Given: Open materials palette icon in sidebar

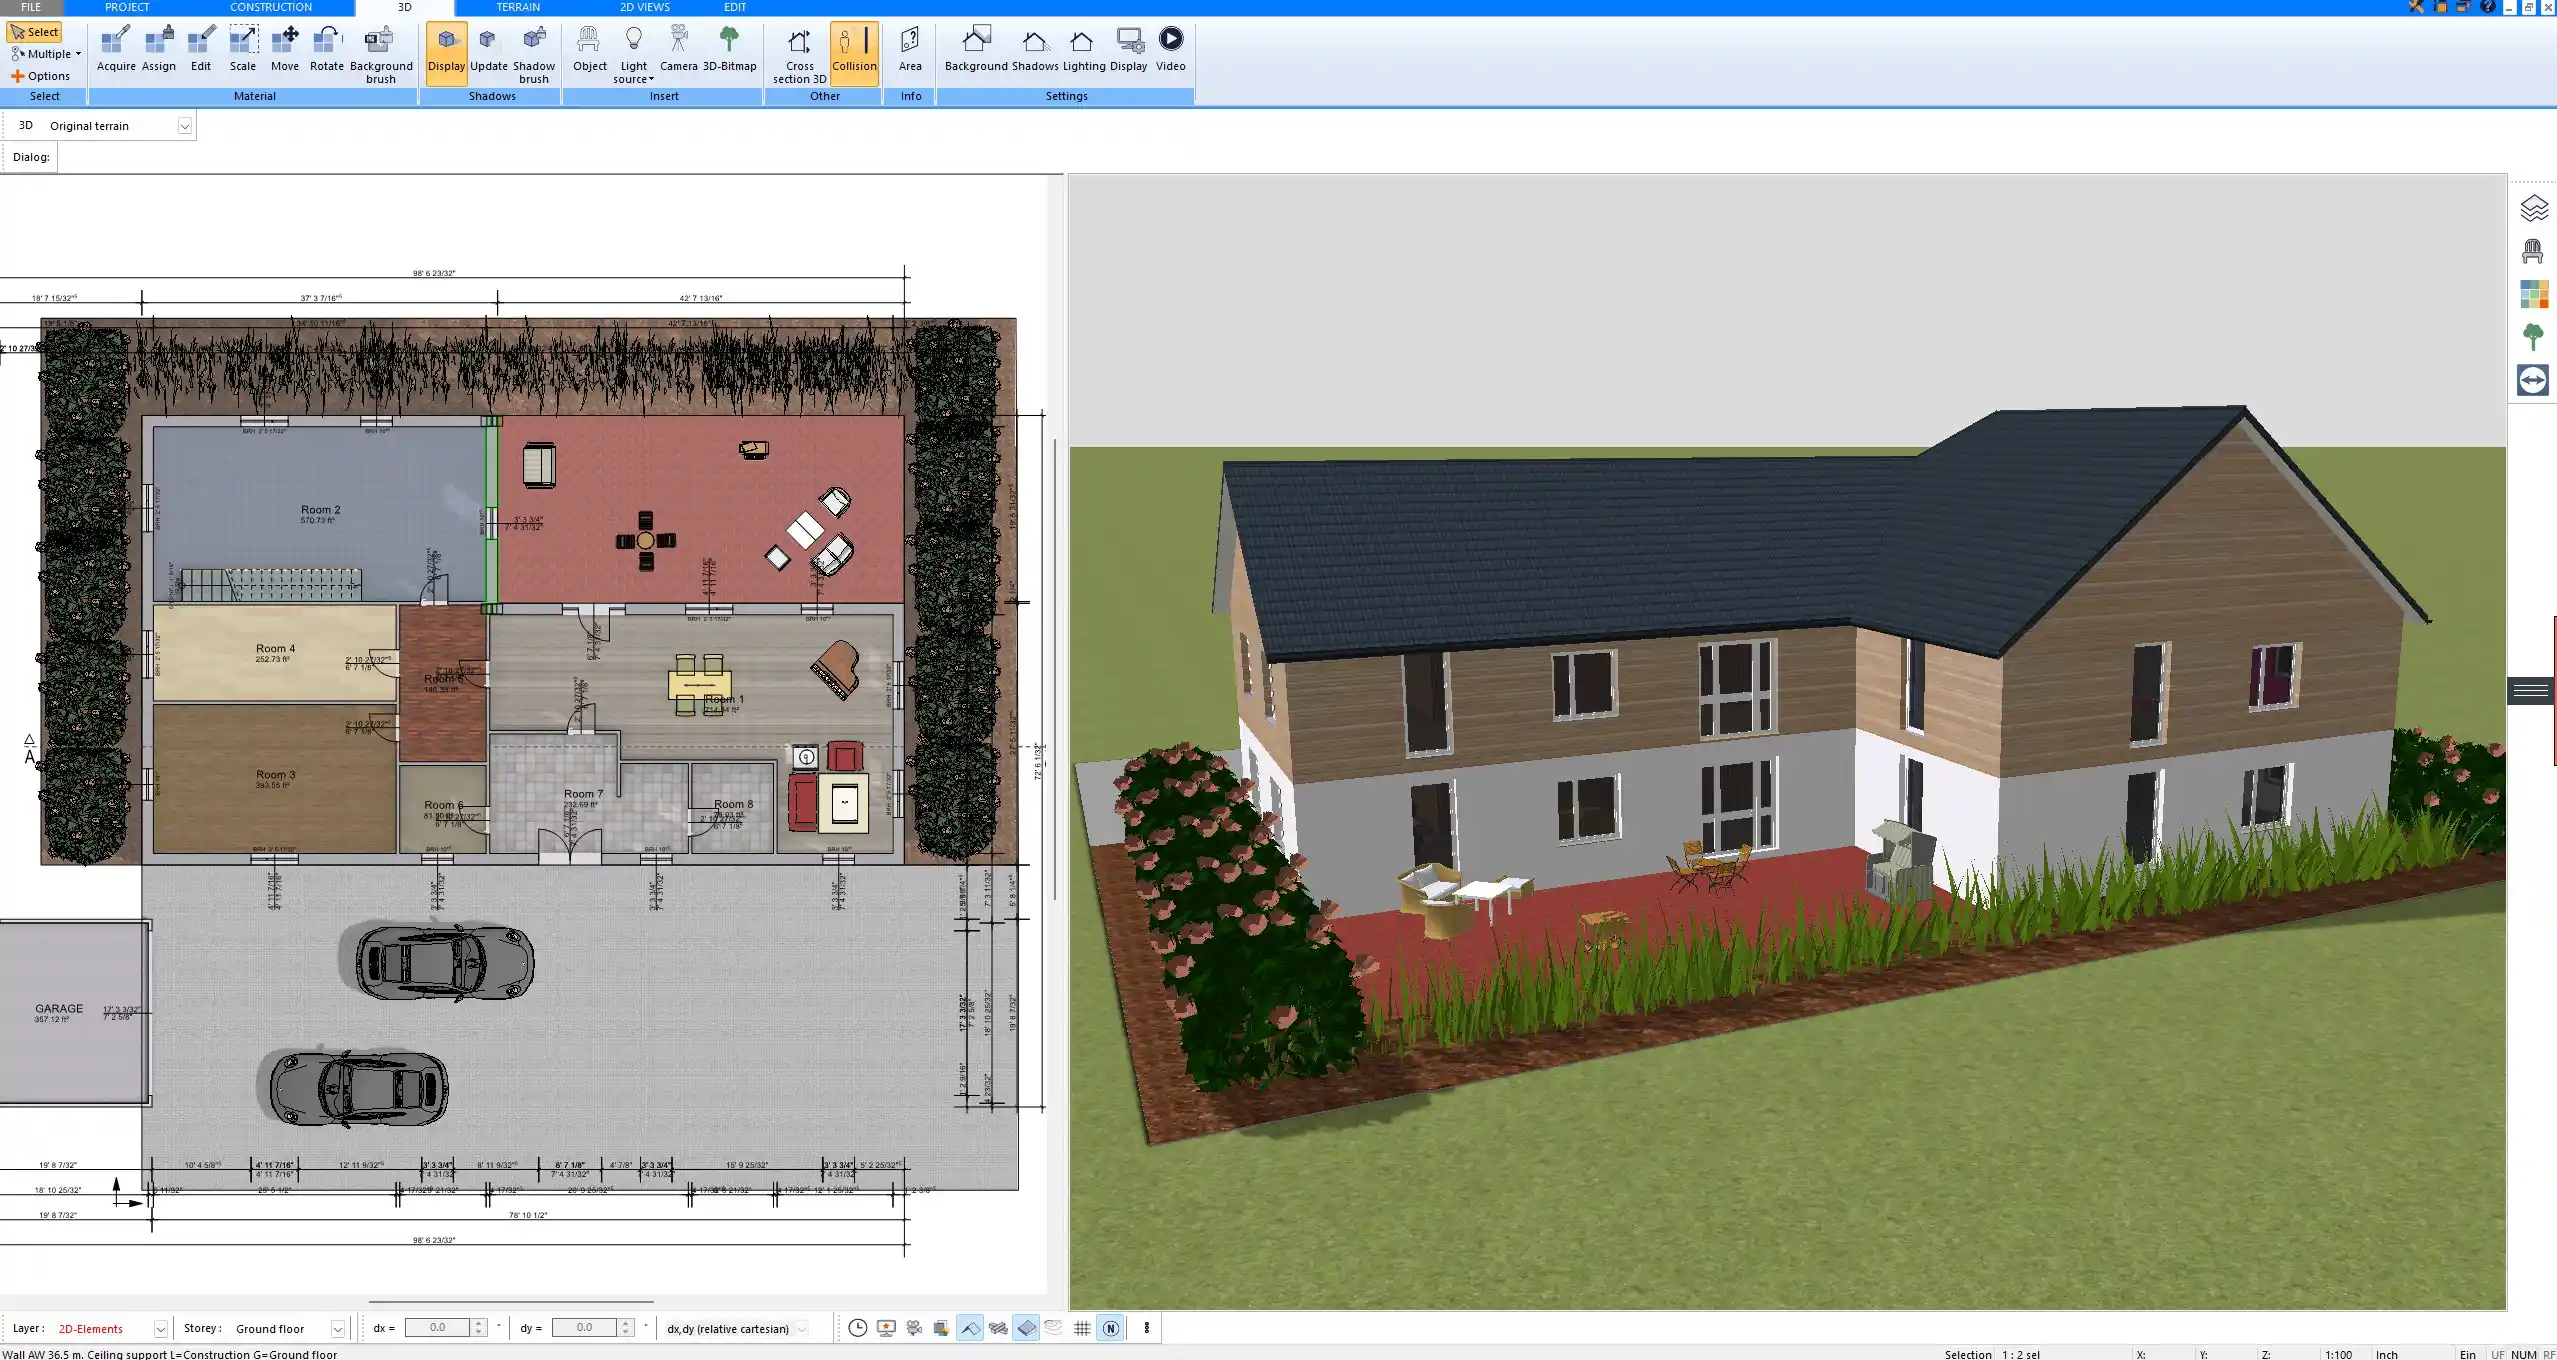Looking at the screenshot, I should pos(2533,294).
